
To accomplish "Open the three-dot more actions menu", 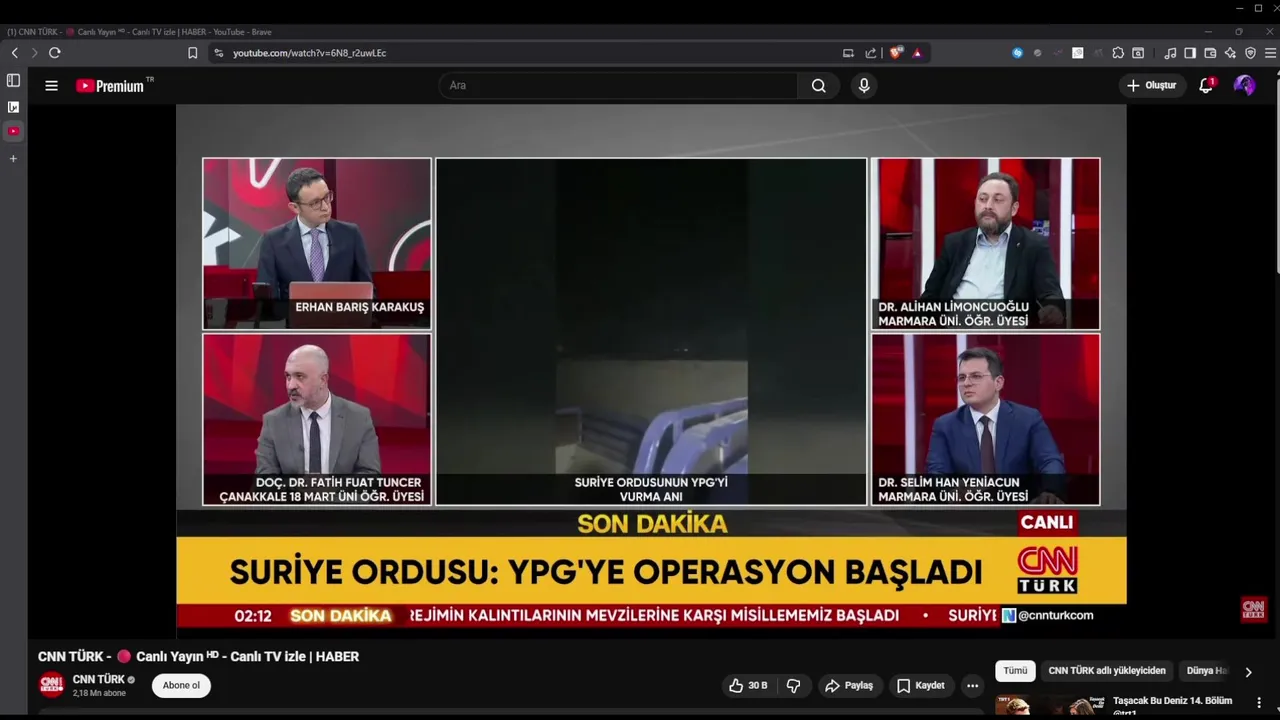I will (x=972, y=686).
